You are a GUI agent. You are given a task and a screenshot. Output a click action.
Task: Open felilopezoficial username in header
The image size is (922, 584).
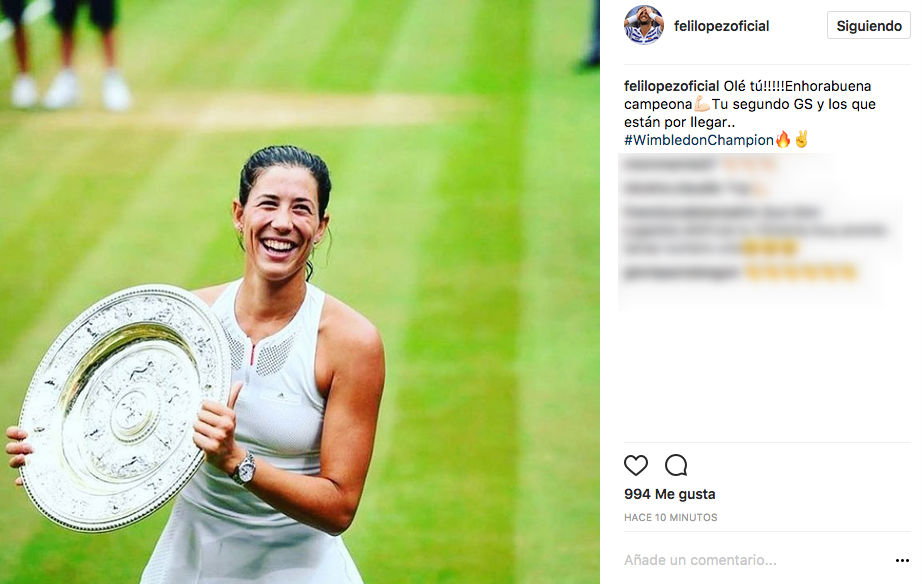coord(721,26)
